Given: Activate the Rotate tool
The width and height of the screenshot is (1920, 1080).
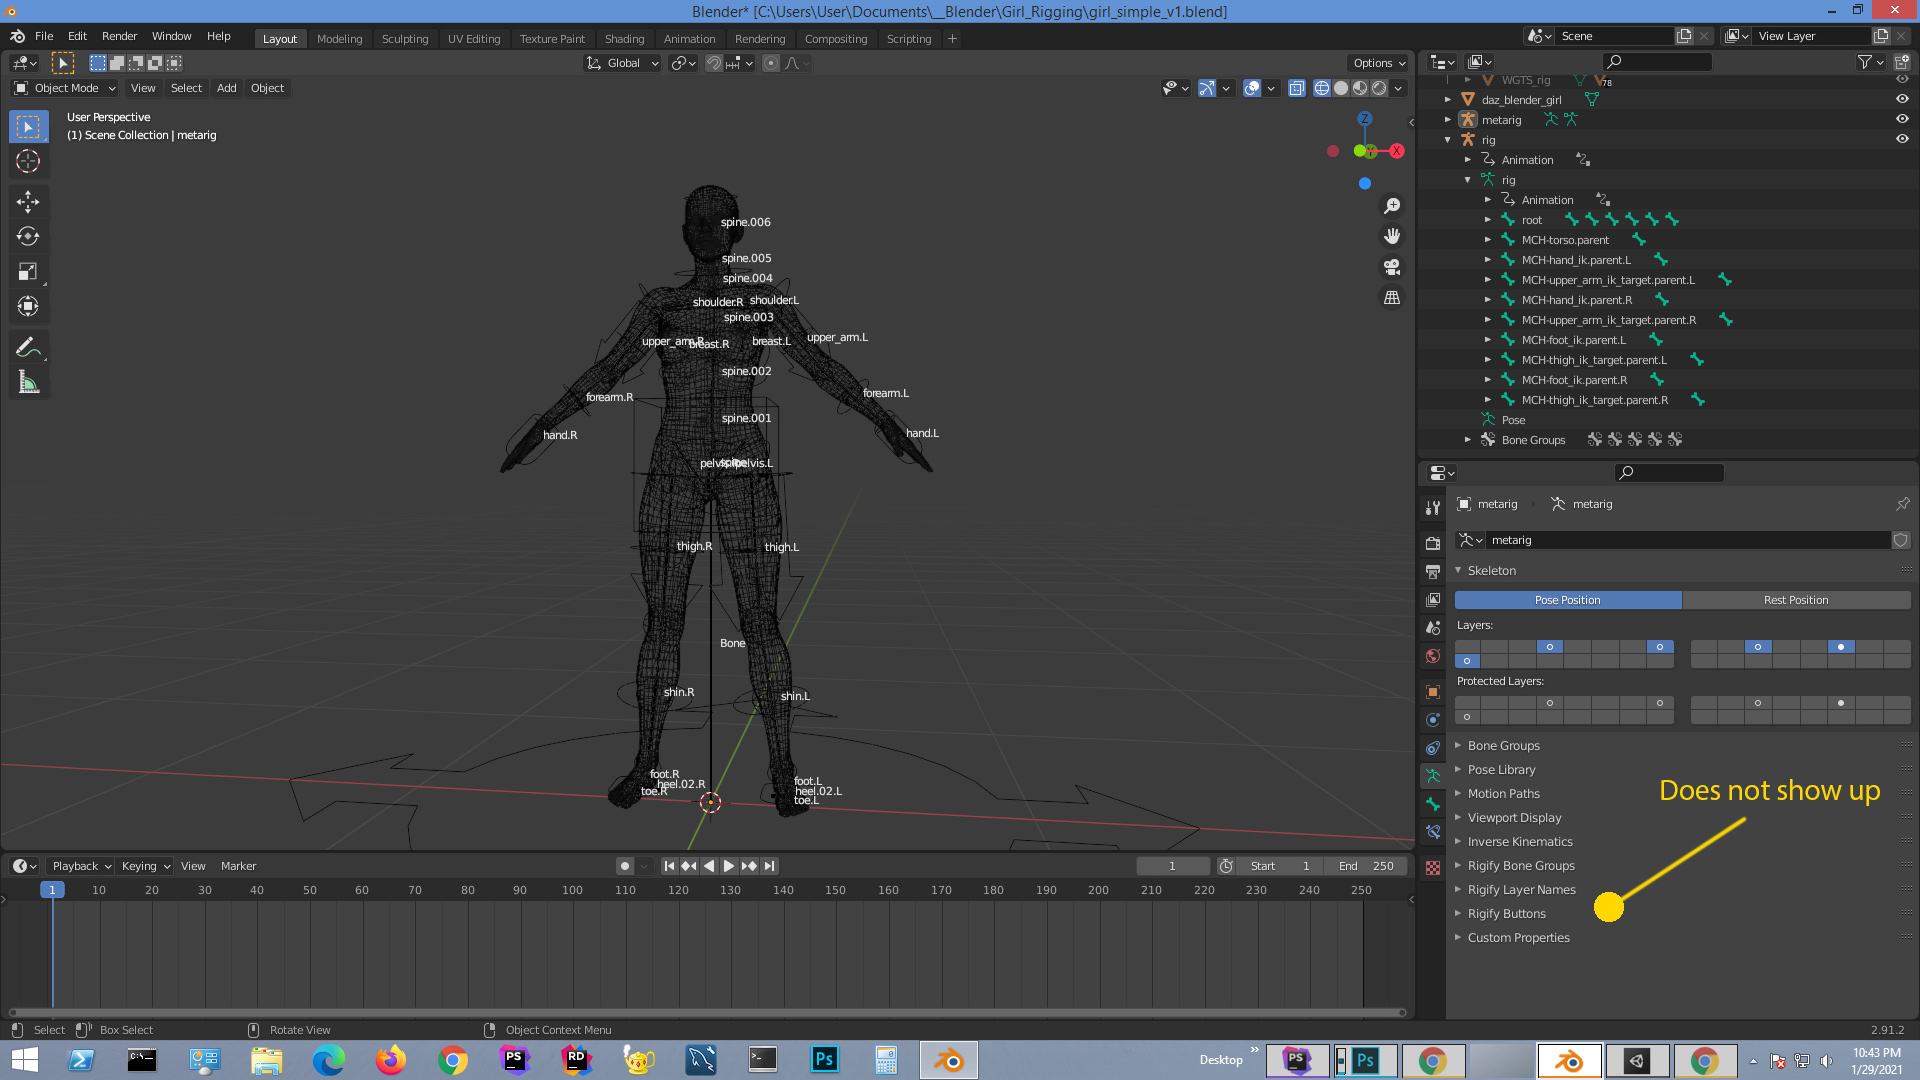Looking at the screenshot, I should [28, 237].
